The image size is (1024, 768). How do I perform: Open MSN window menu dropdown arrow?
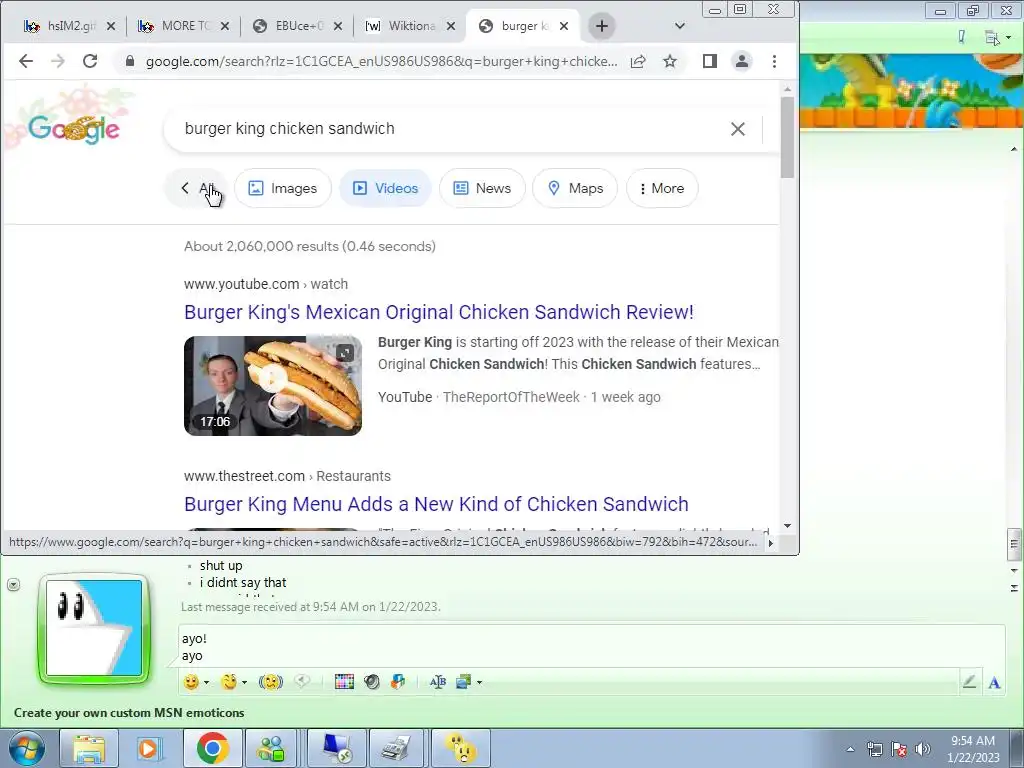click(1008, 38)
